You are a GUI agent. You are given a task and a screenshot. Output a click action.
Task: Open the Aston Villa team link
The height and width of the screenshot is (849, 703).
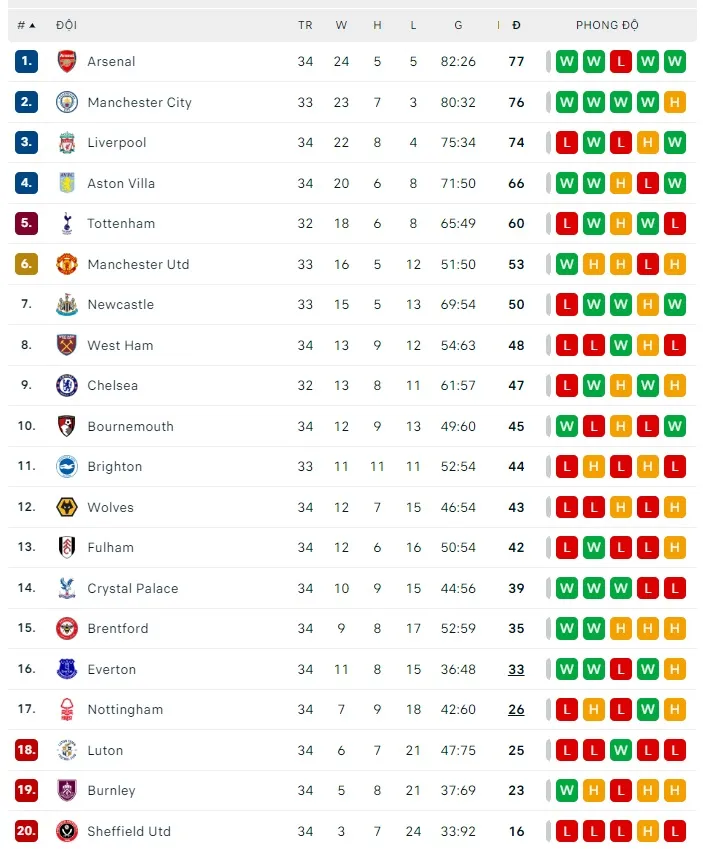coord(121,183)
